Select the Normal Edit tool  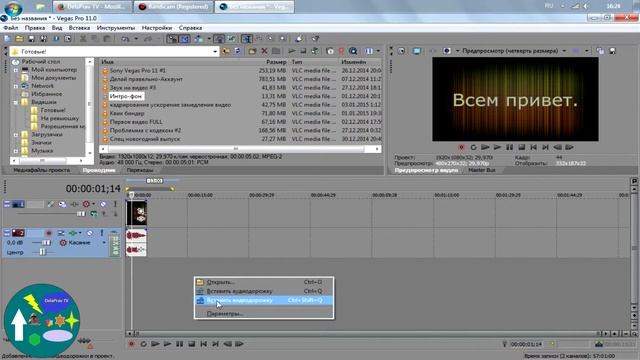pos(247,39)
